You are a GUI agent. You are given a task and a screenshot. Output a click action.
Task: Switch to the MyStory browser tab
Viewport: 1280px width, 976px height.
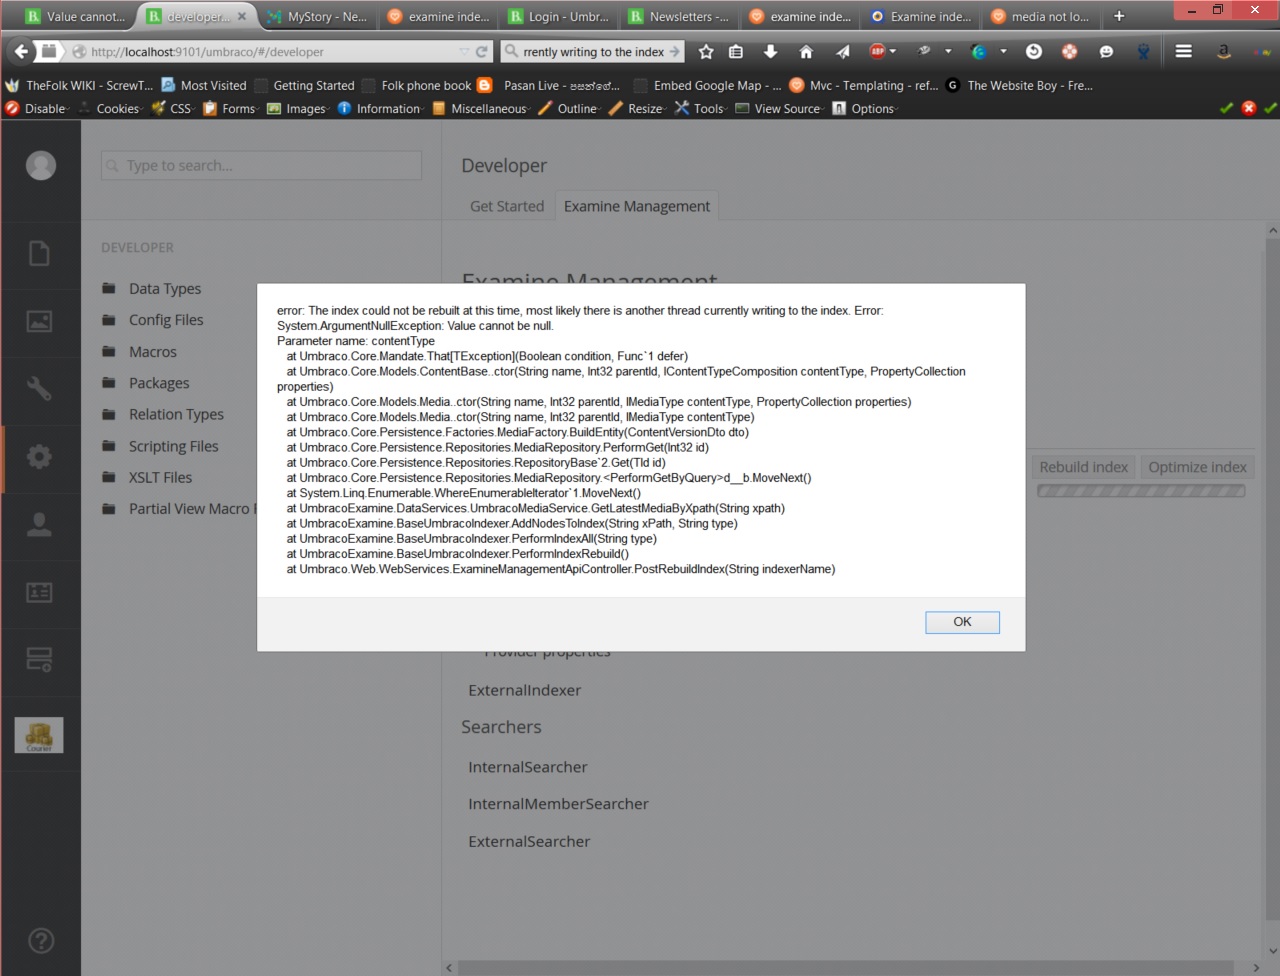(x=318, y=16)
